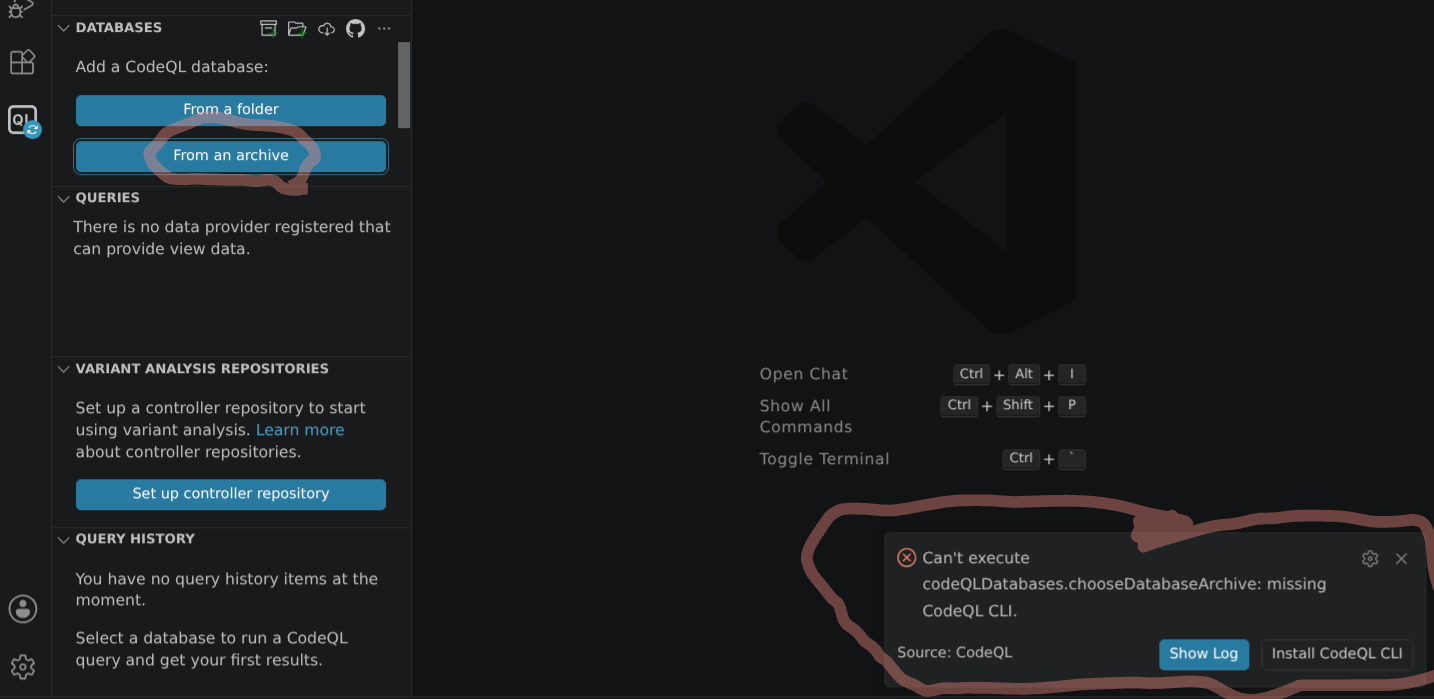Download database from GitHub icon
Image resolution: width=1434 pixels, height=699 pixels.
tap(355, 28)
